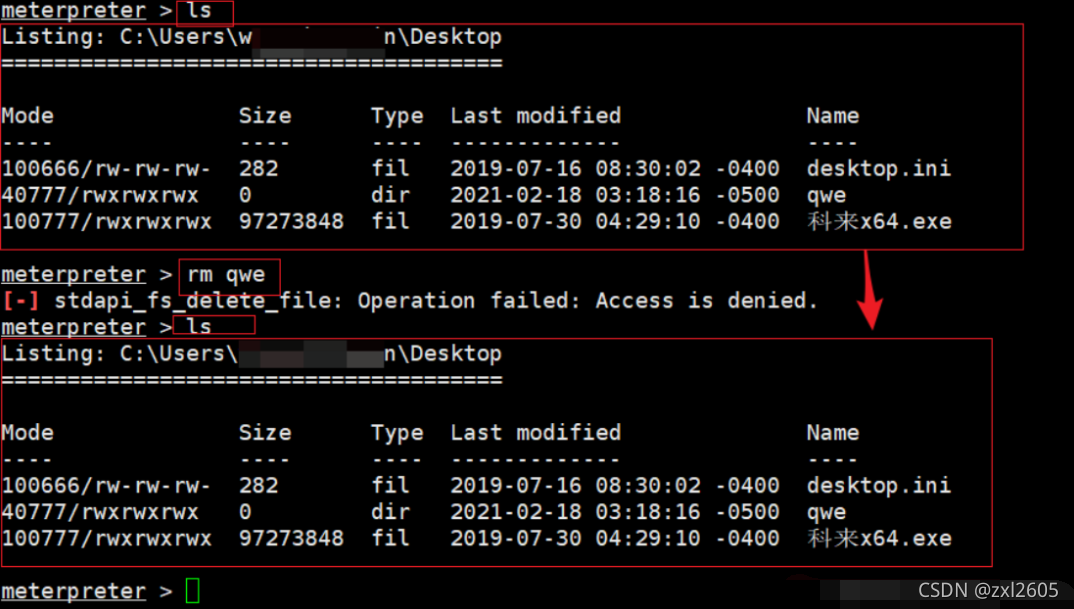Click 'desktop.ini' in the listing after the error
The height and width of the screenshot is (609, 1074).
coord(879,486)
